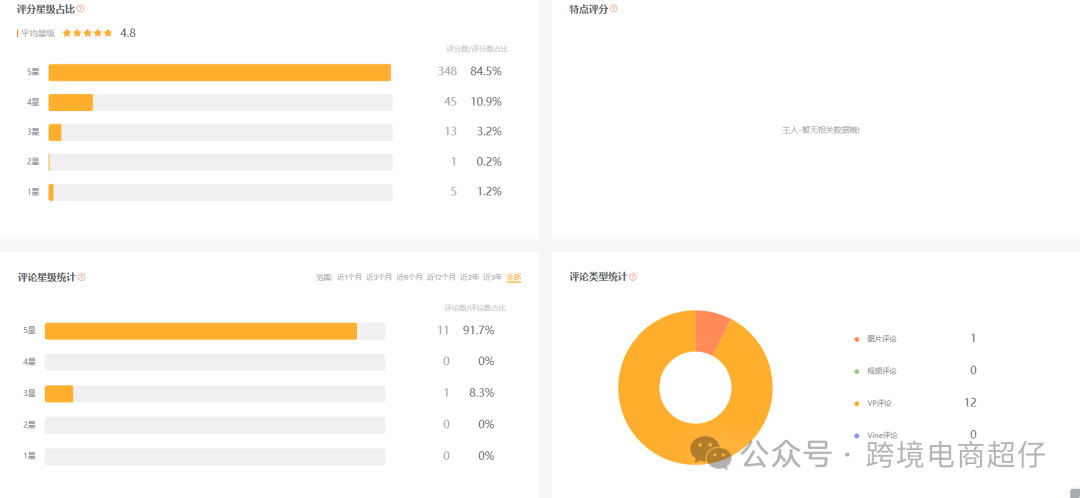Choose the 近3年 range option

click(492, 278)
